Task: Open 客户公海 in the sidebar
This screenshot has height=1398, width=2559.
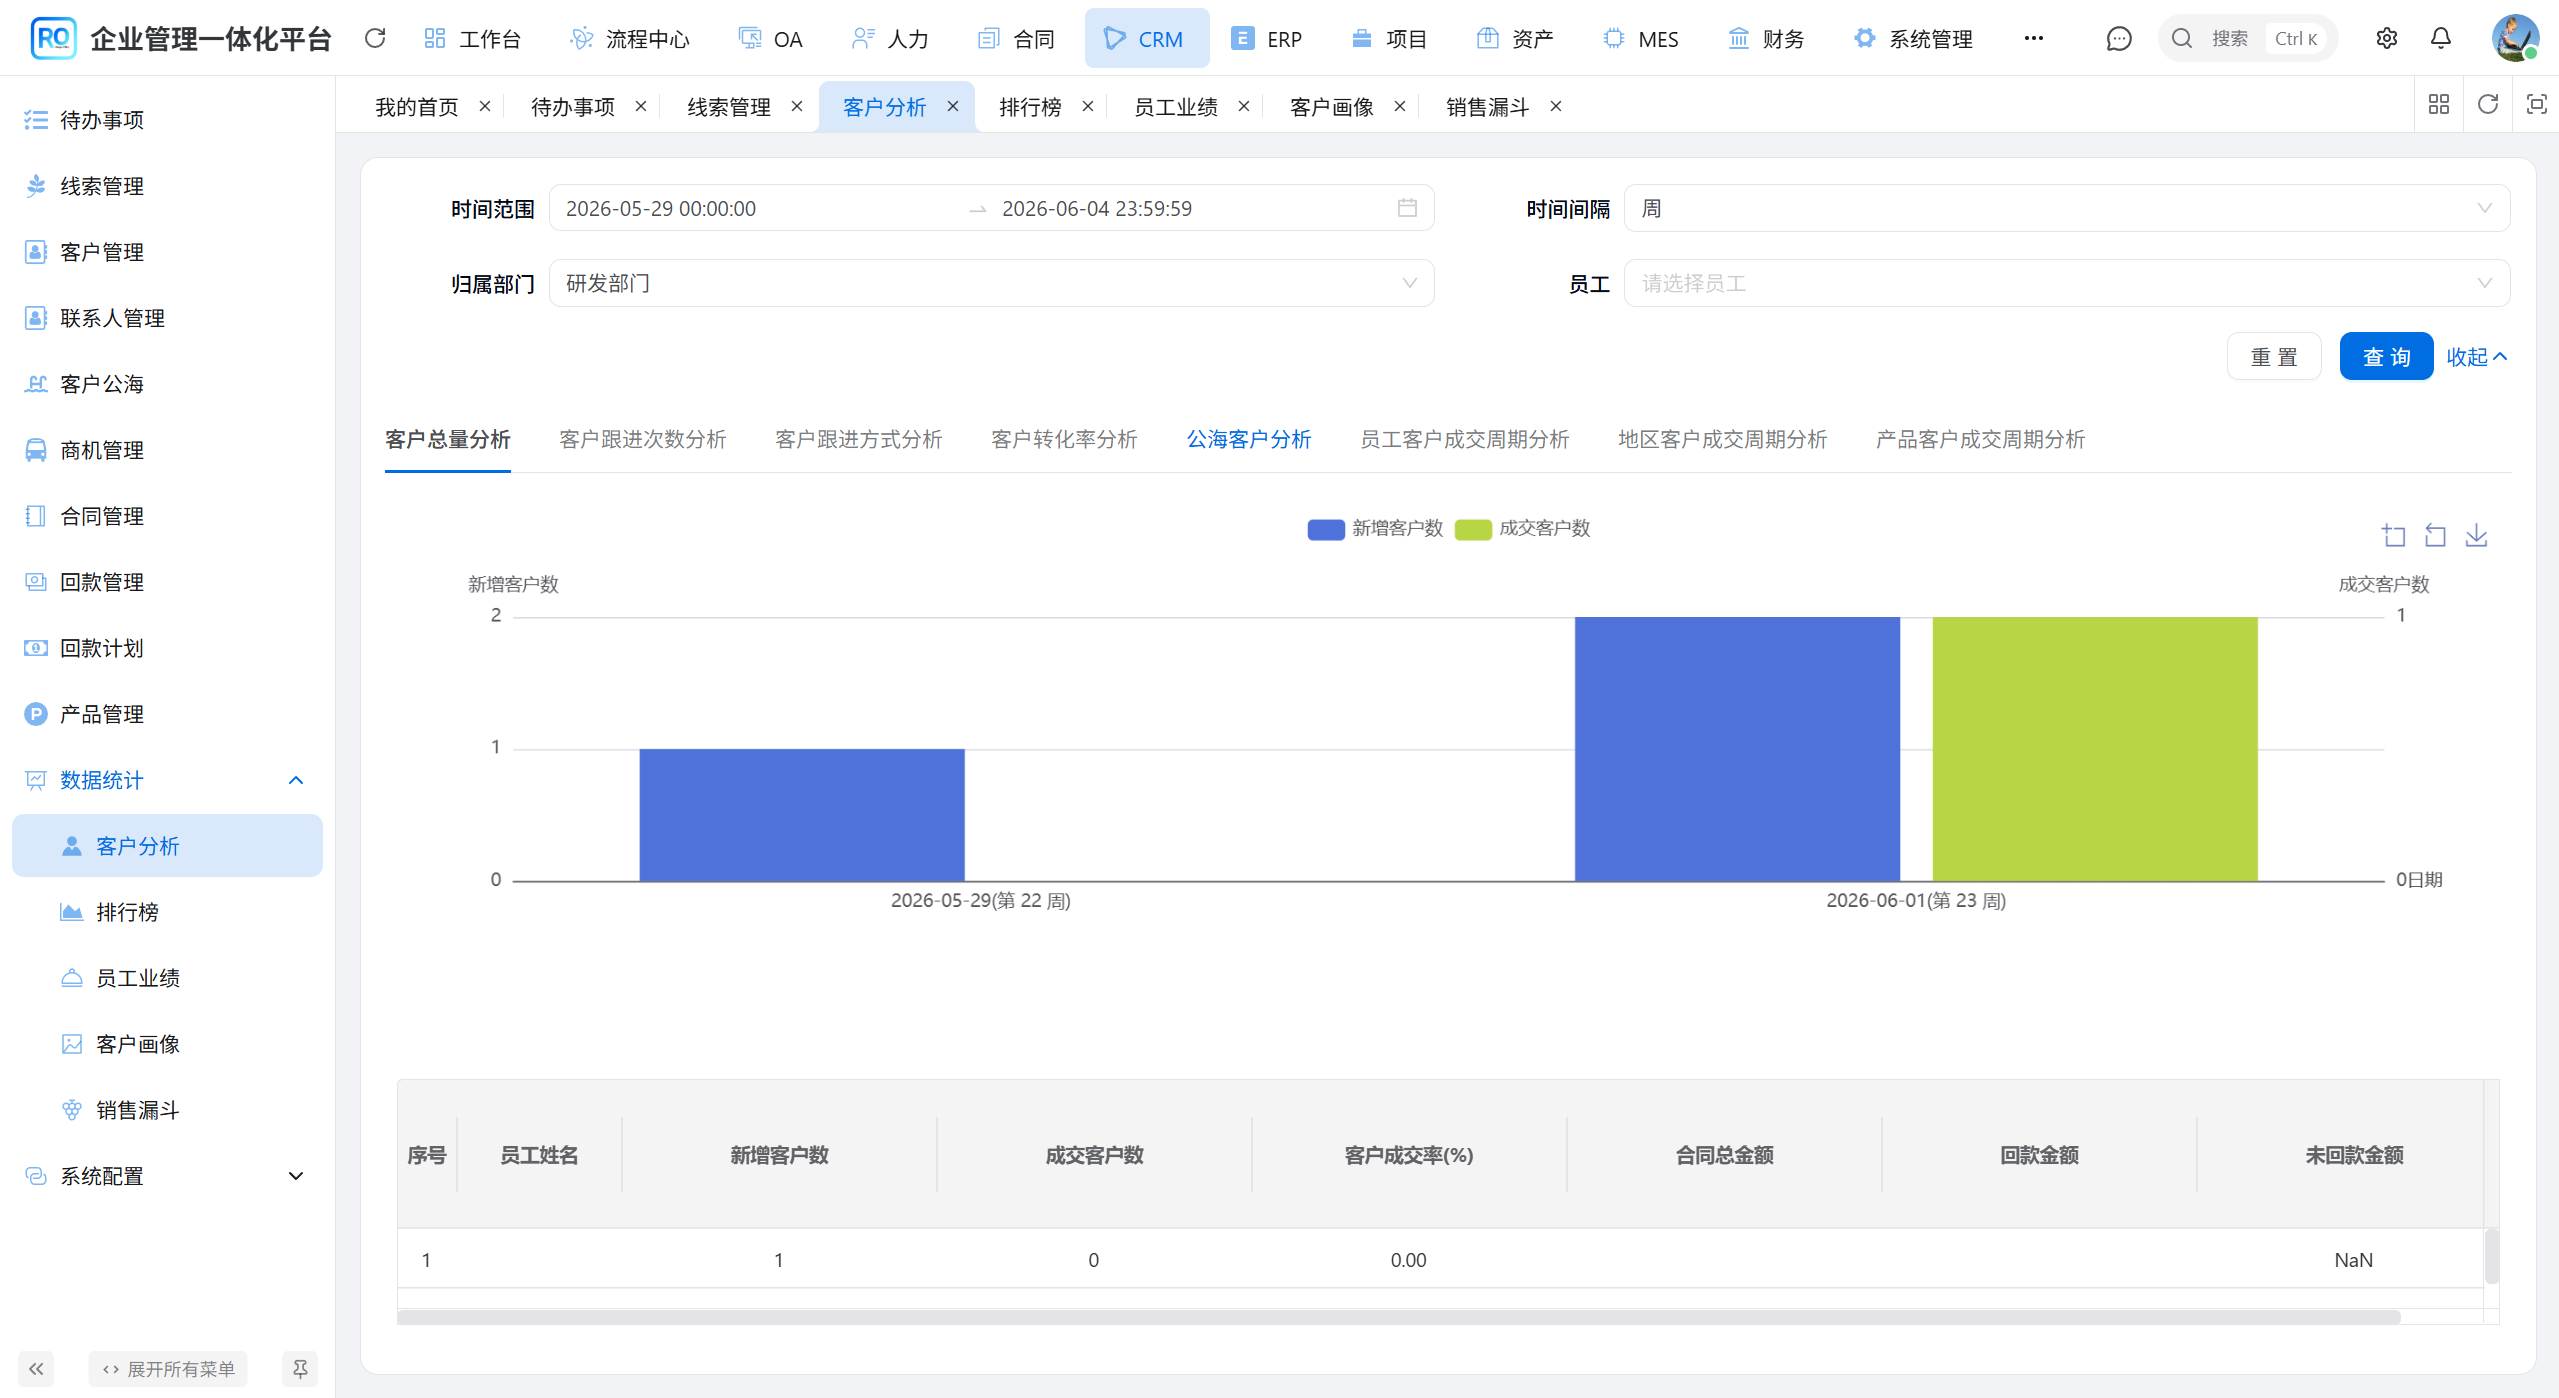Action: [x=167, y=384]
